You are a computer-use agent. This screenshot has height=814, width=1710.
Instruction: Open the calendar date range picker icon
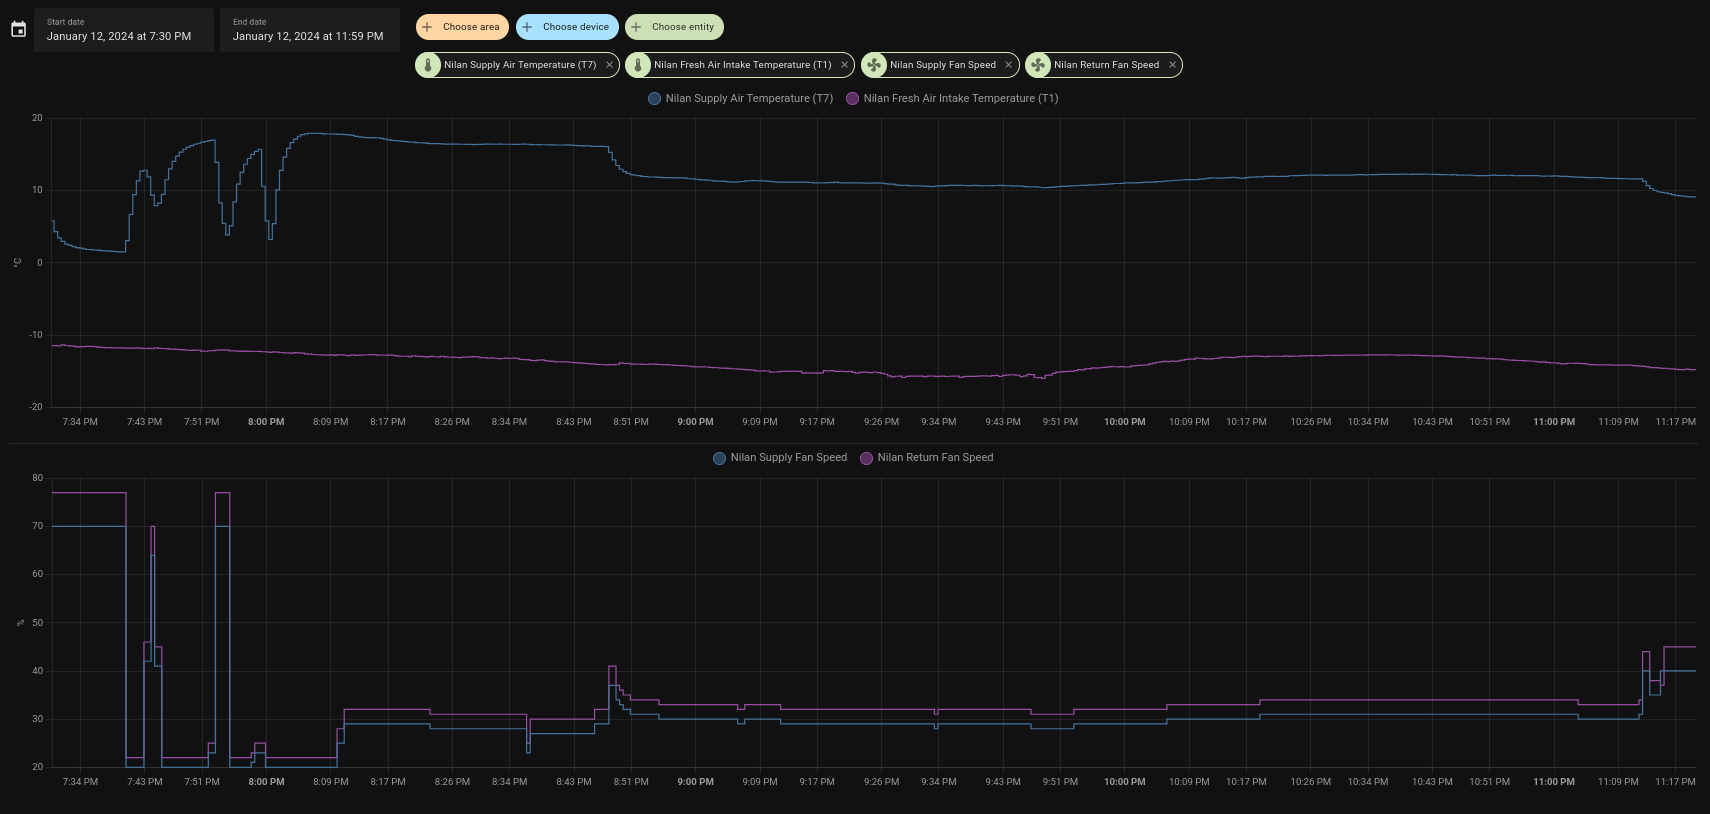point(18,30)
